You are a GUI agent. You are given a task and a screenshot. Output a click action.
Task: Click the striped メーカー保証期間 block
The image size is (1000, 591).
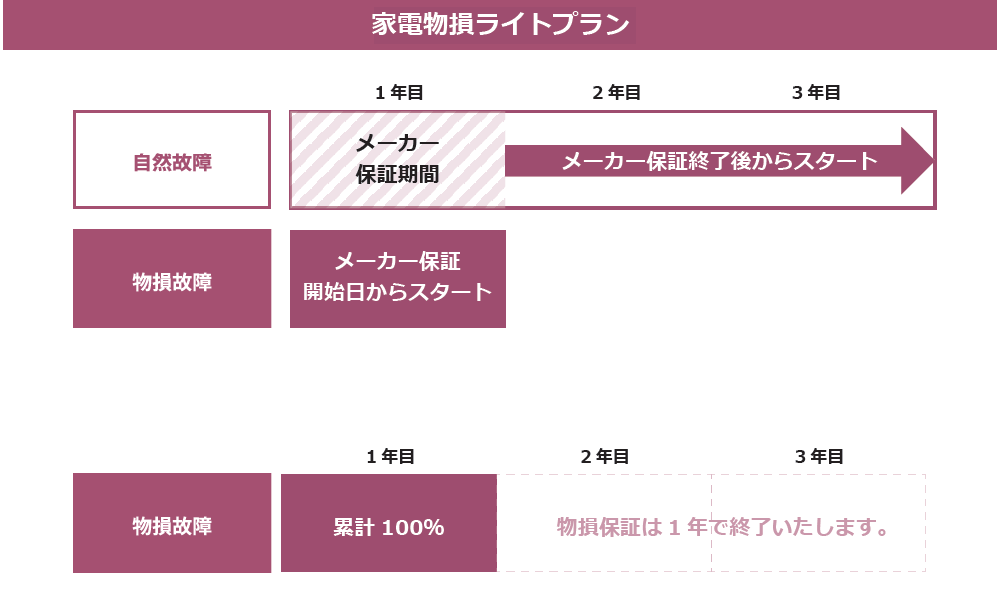click(398, 159)
